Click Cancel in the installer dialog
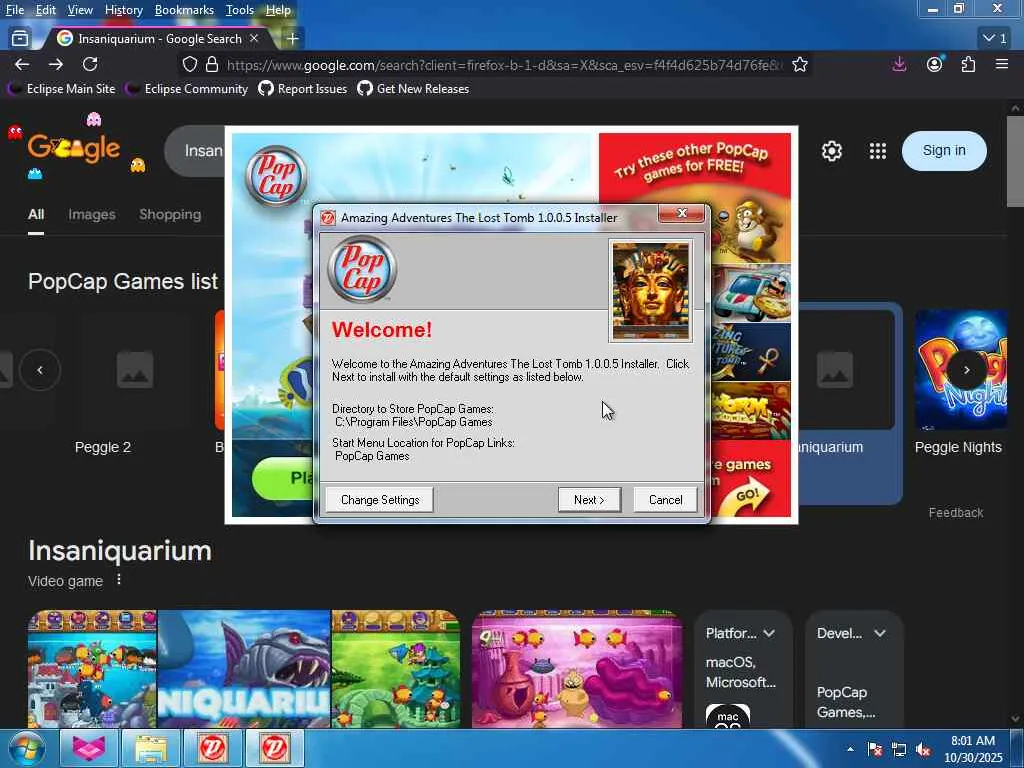 665,500
